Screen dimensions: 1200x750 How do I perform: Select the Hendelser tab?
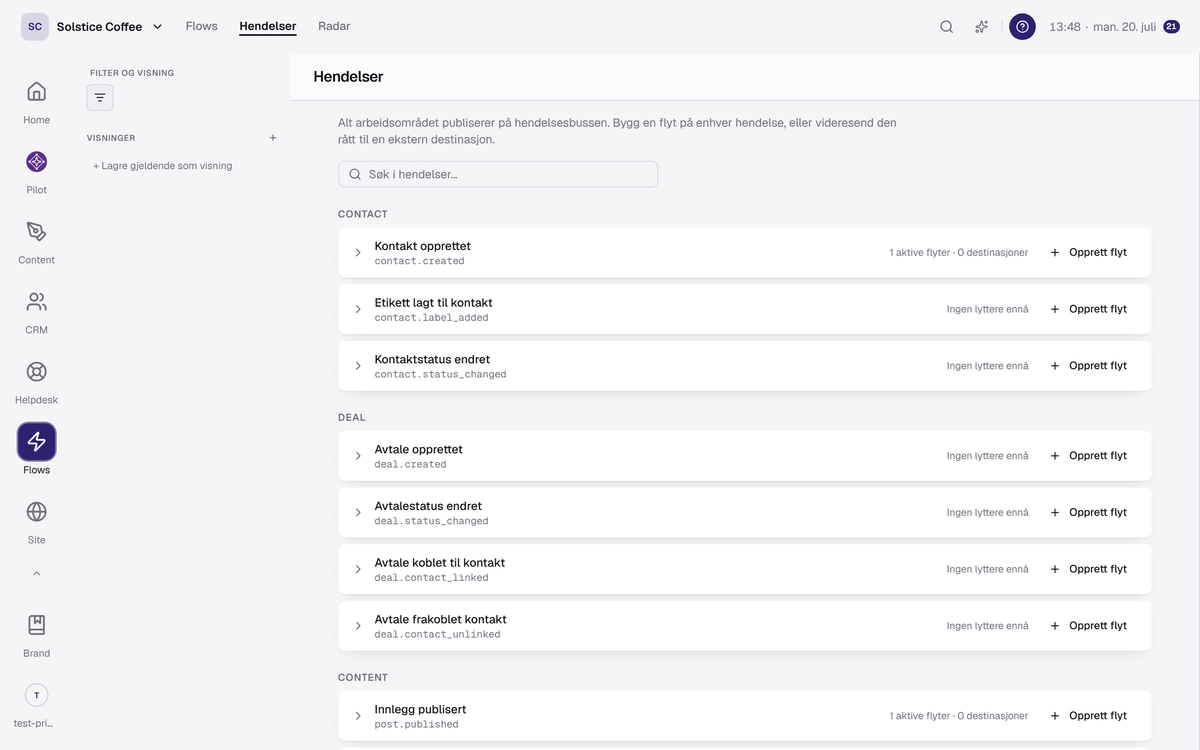click(x=268, y=27)
